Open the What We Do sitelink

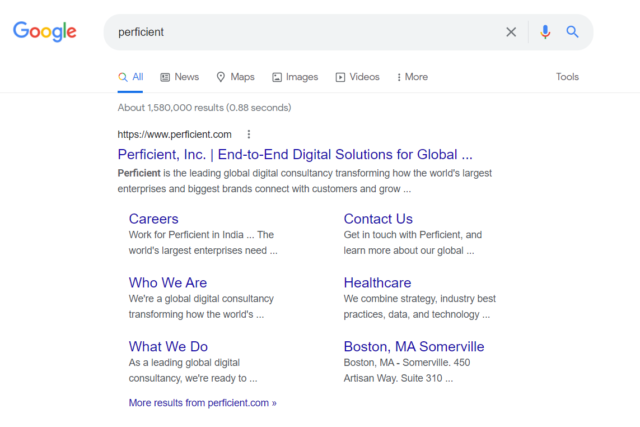168,346
